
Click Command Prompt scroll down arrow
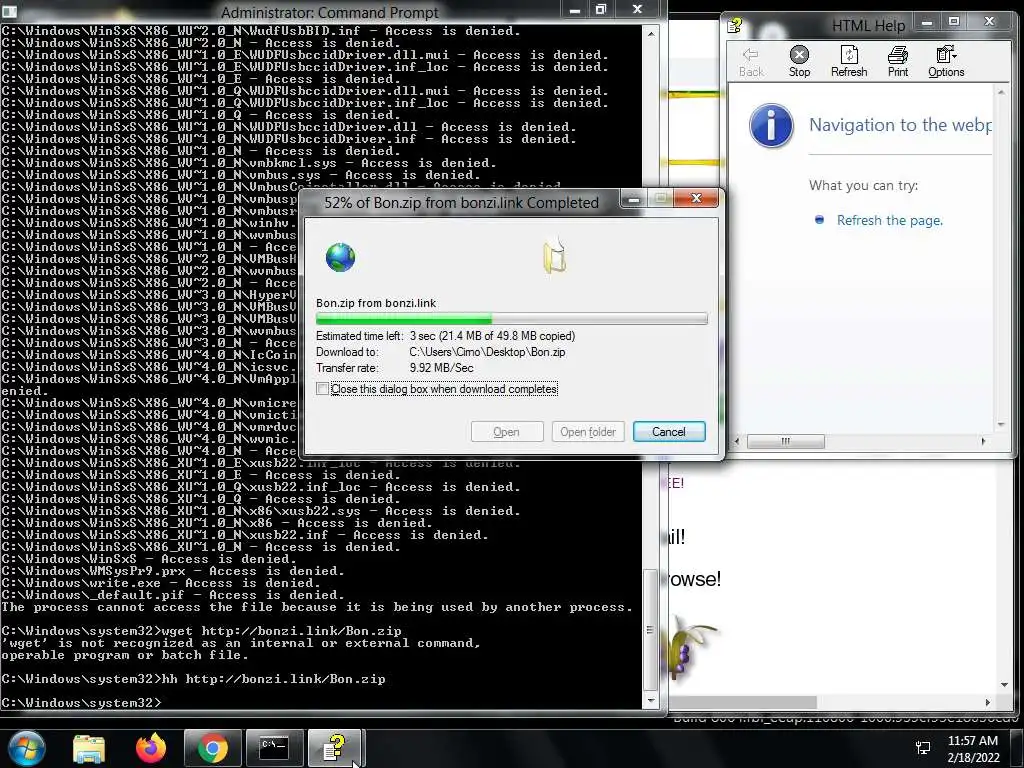coord(650,701)
